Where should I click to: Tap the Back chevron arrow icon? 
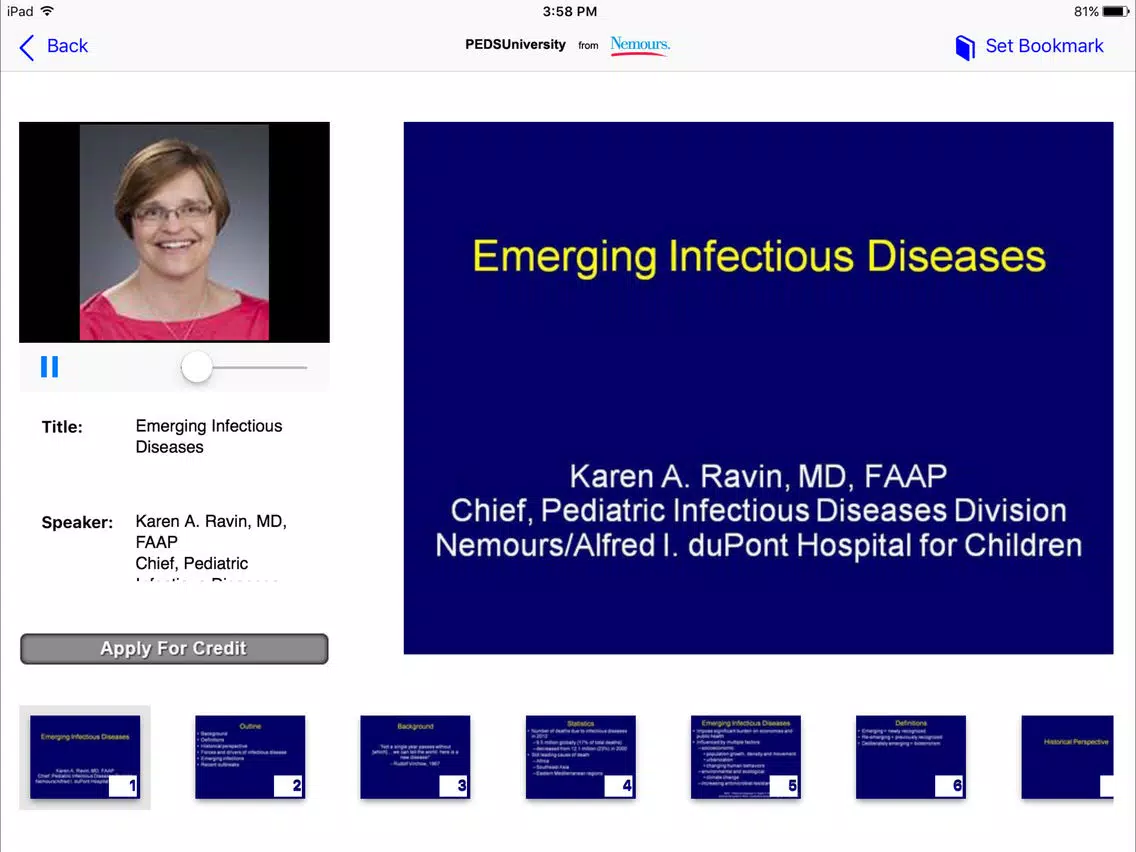pos(27,47)
